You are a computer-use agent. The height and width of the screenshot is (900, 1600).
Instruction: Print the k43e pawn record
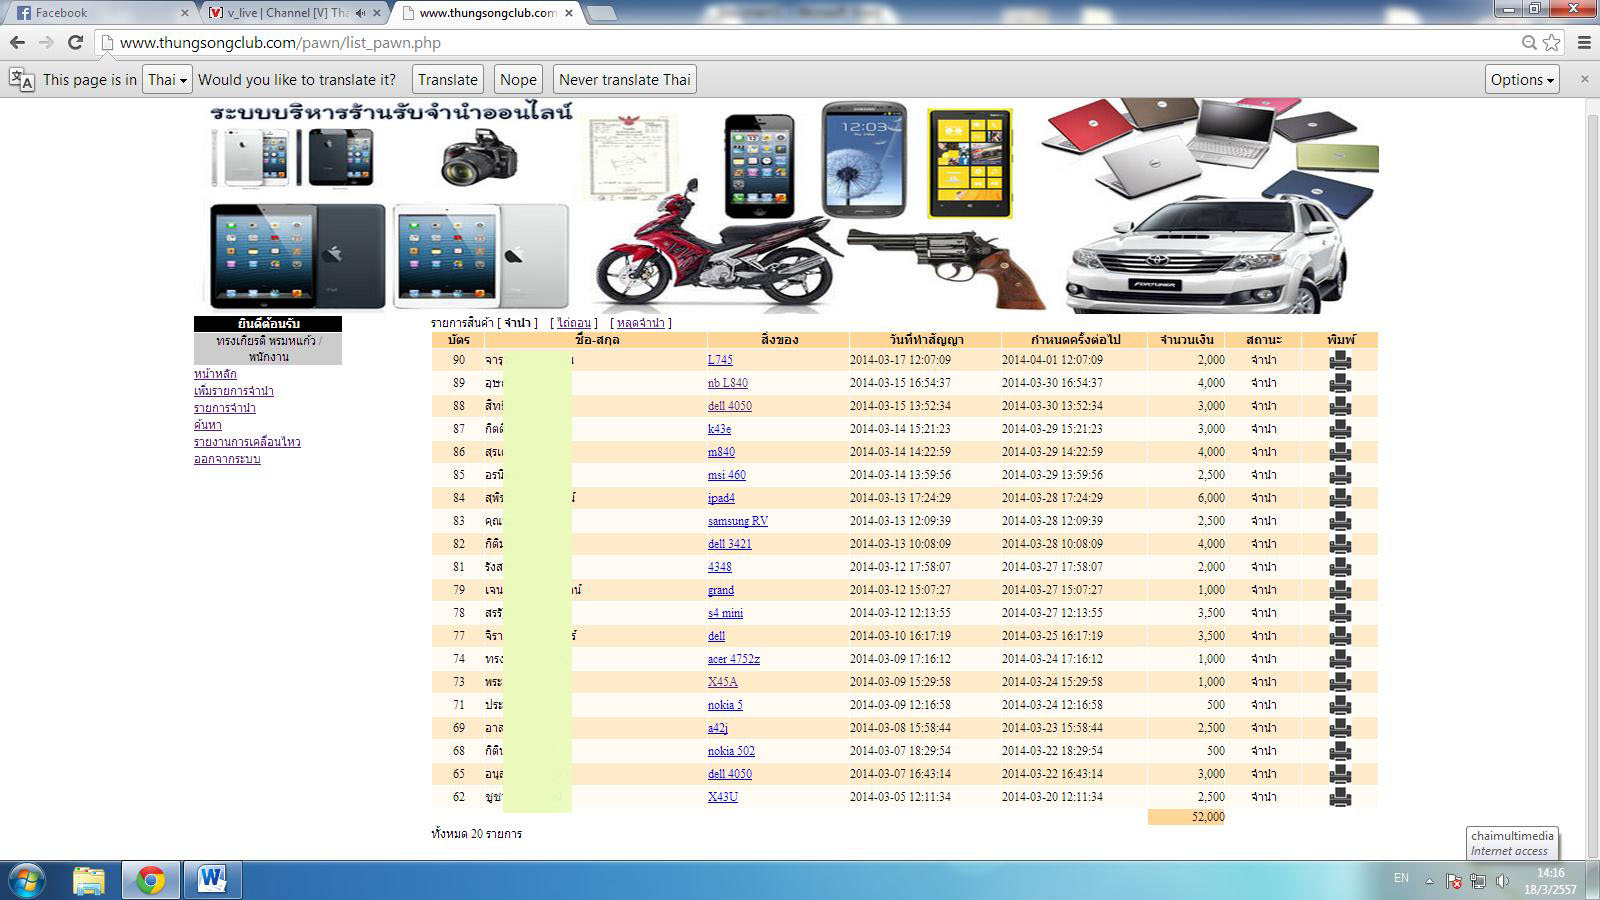[x=1340, y=429]
